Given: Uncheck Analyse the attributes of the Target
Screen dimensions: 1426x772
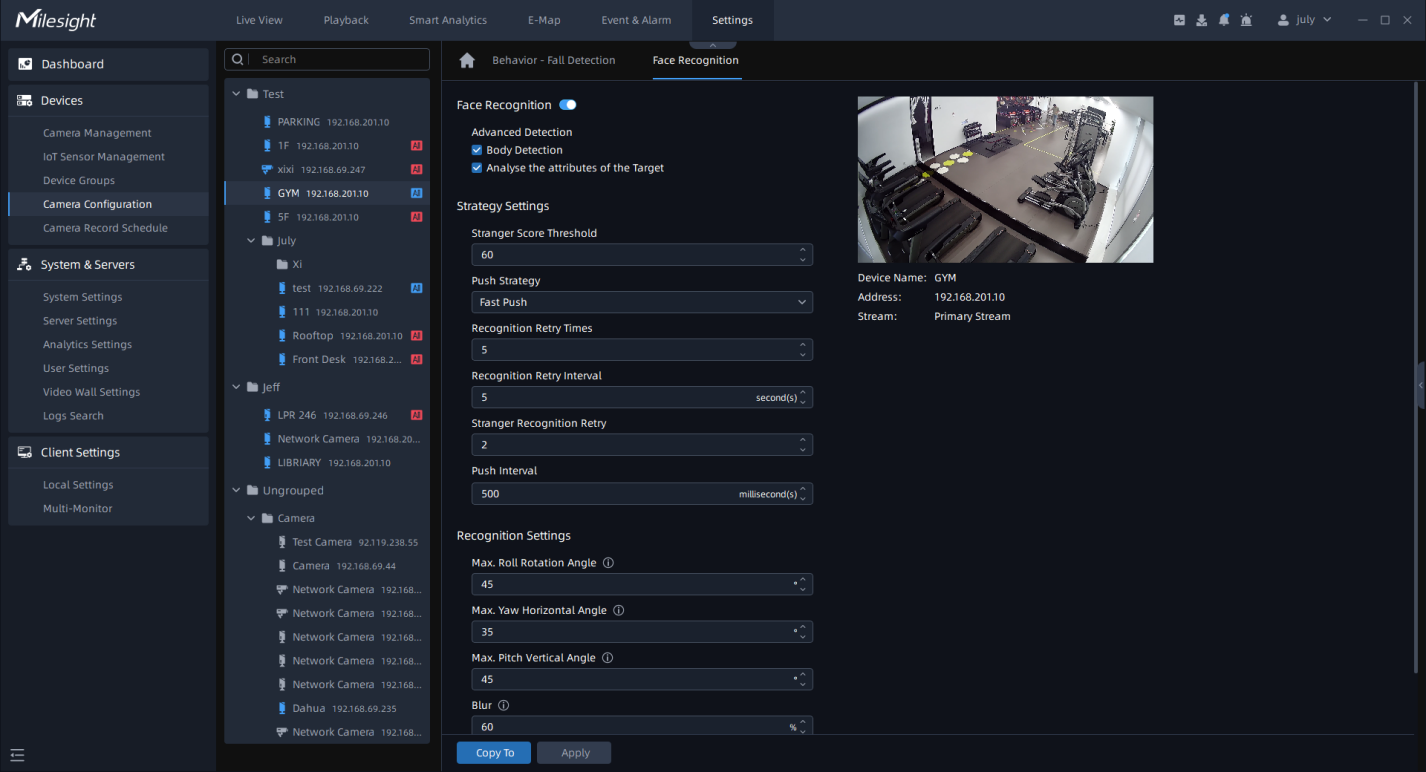Looking at the screenshot, I should click(x=477, y=168).
